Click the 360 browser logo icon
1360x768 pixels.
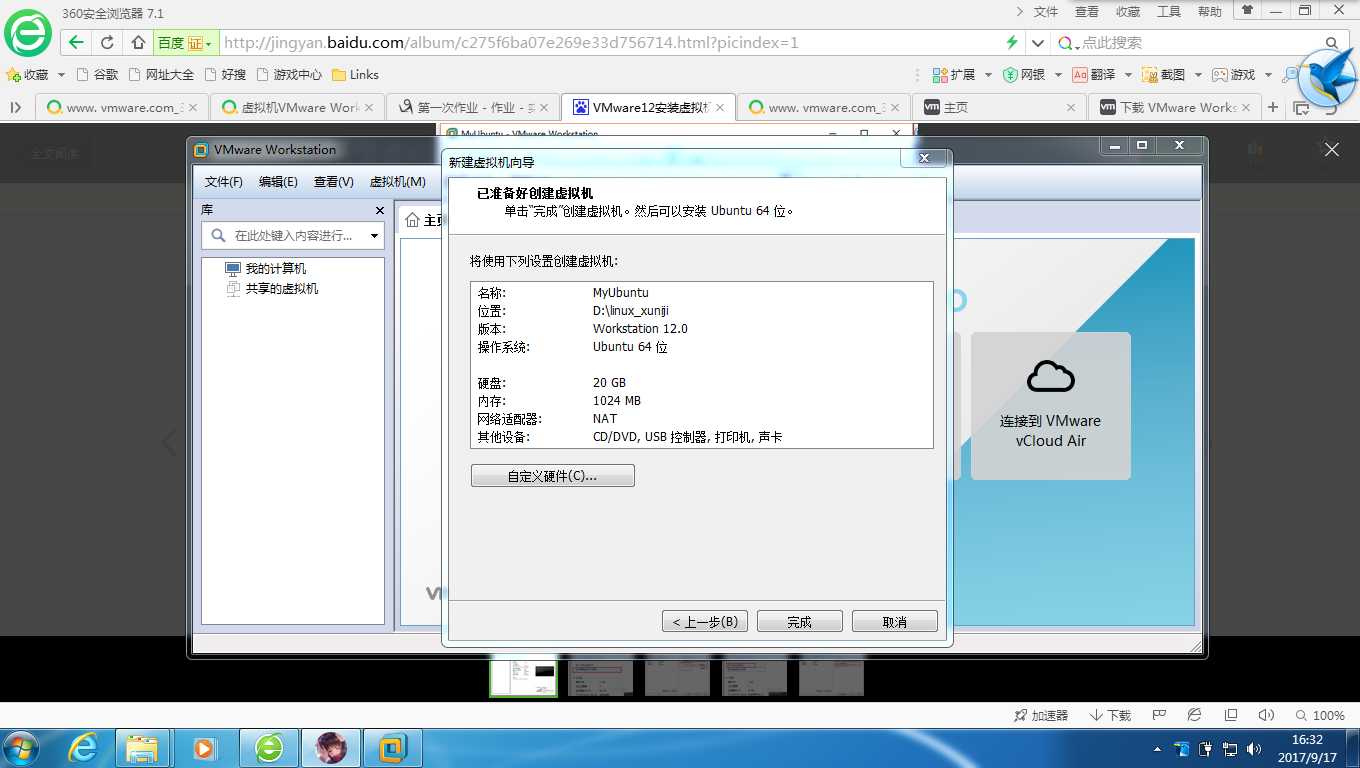point(28,33)
